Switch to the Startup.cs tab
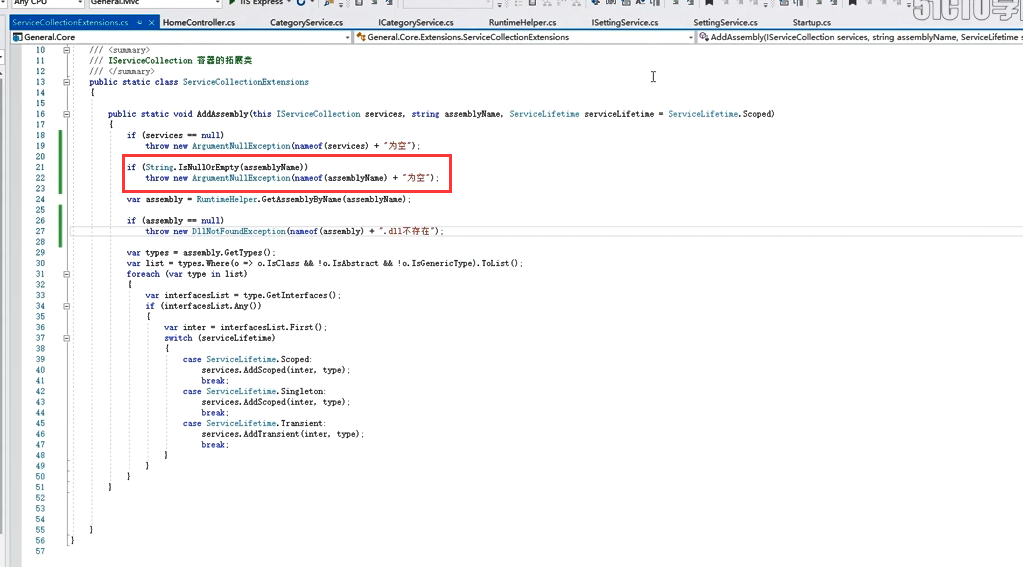 [812, 22]
